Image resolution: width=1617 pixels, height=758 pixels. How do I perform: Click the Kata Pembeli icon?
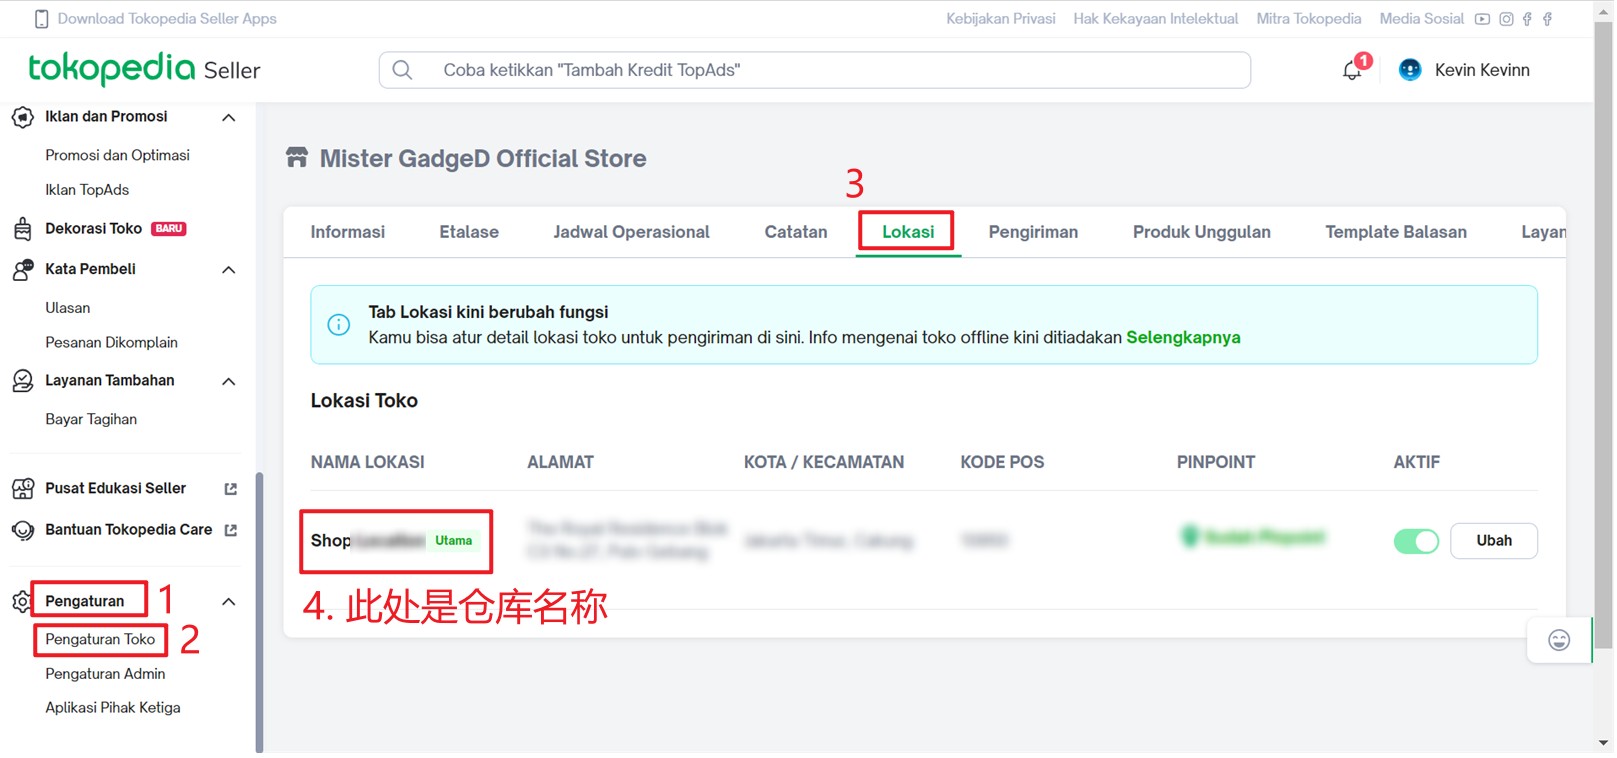tap(22, 269)
